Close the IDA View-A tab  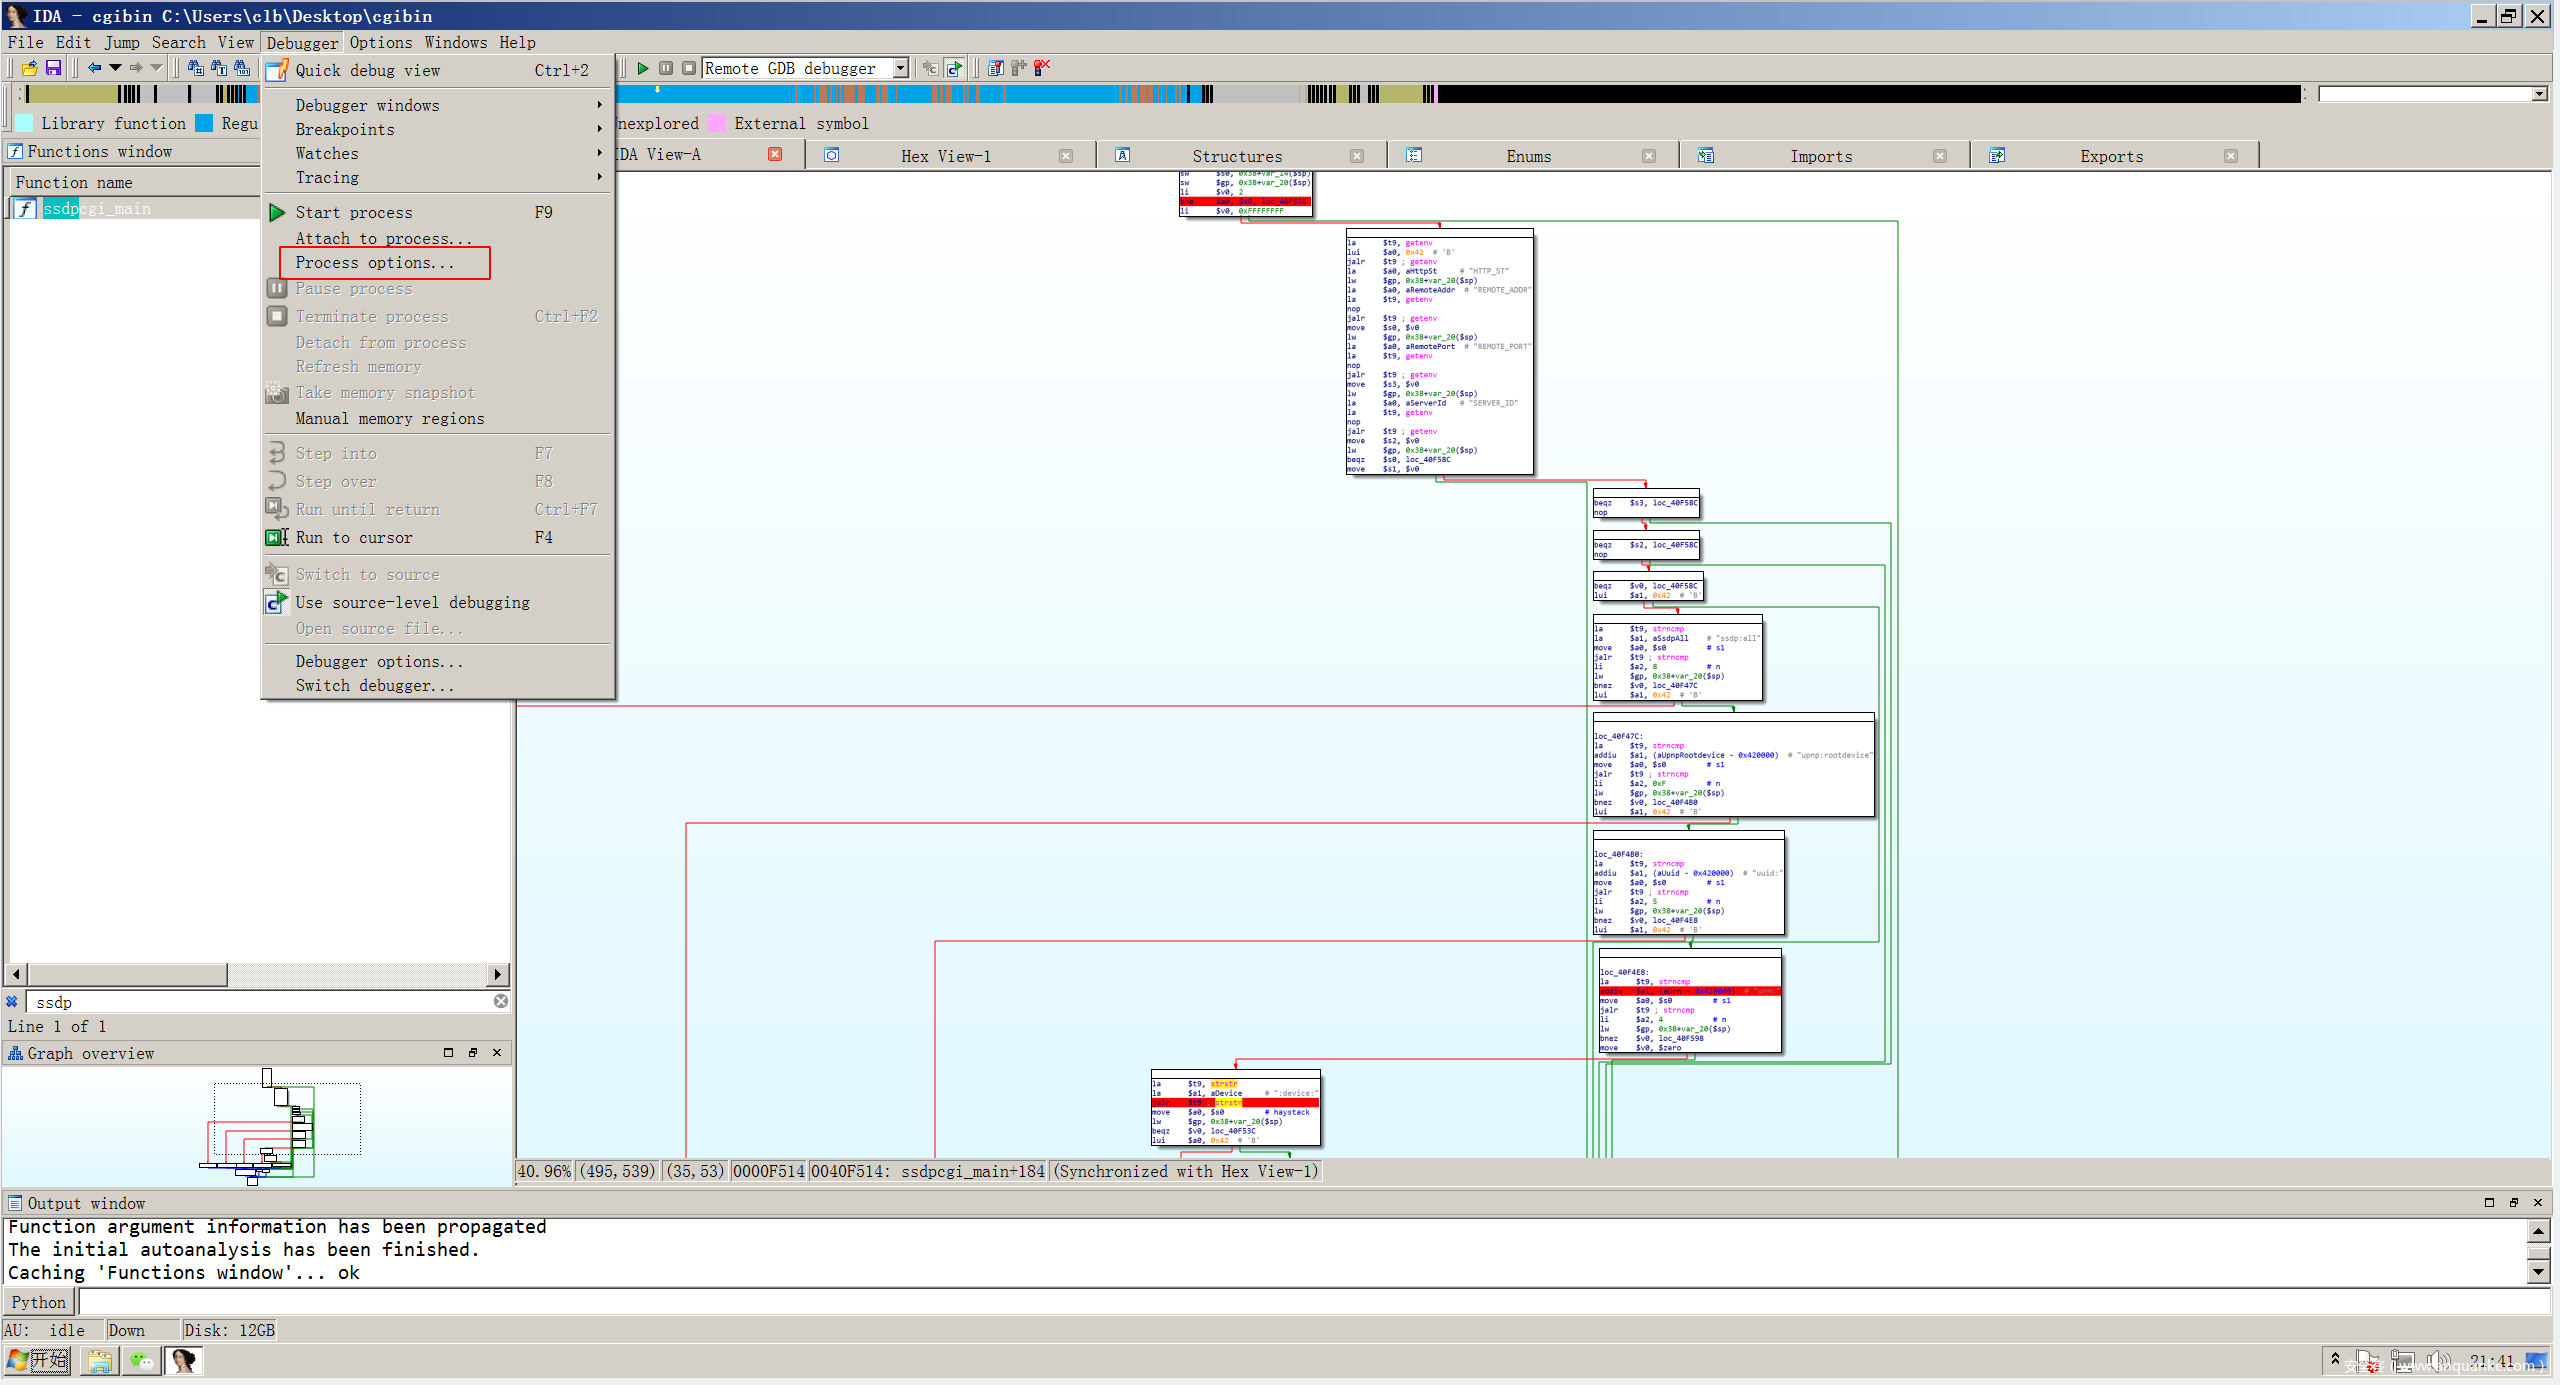tap(775, 154)
